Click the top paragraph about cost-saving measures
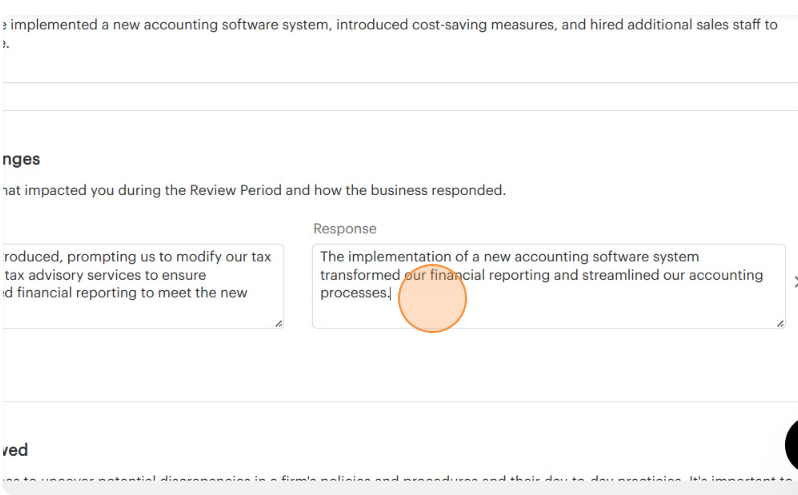The height and width of the screenshot is (495, 798). (x=390, y=25)
